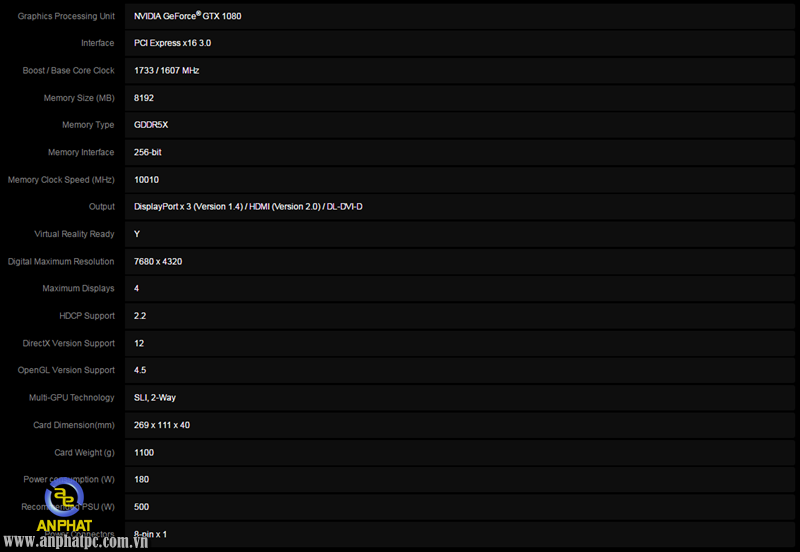Click the SLI, 2-Way value

[155, 397]
